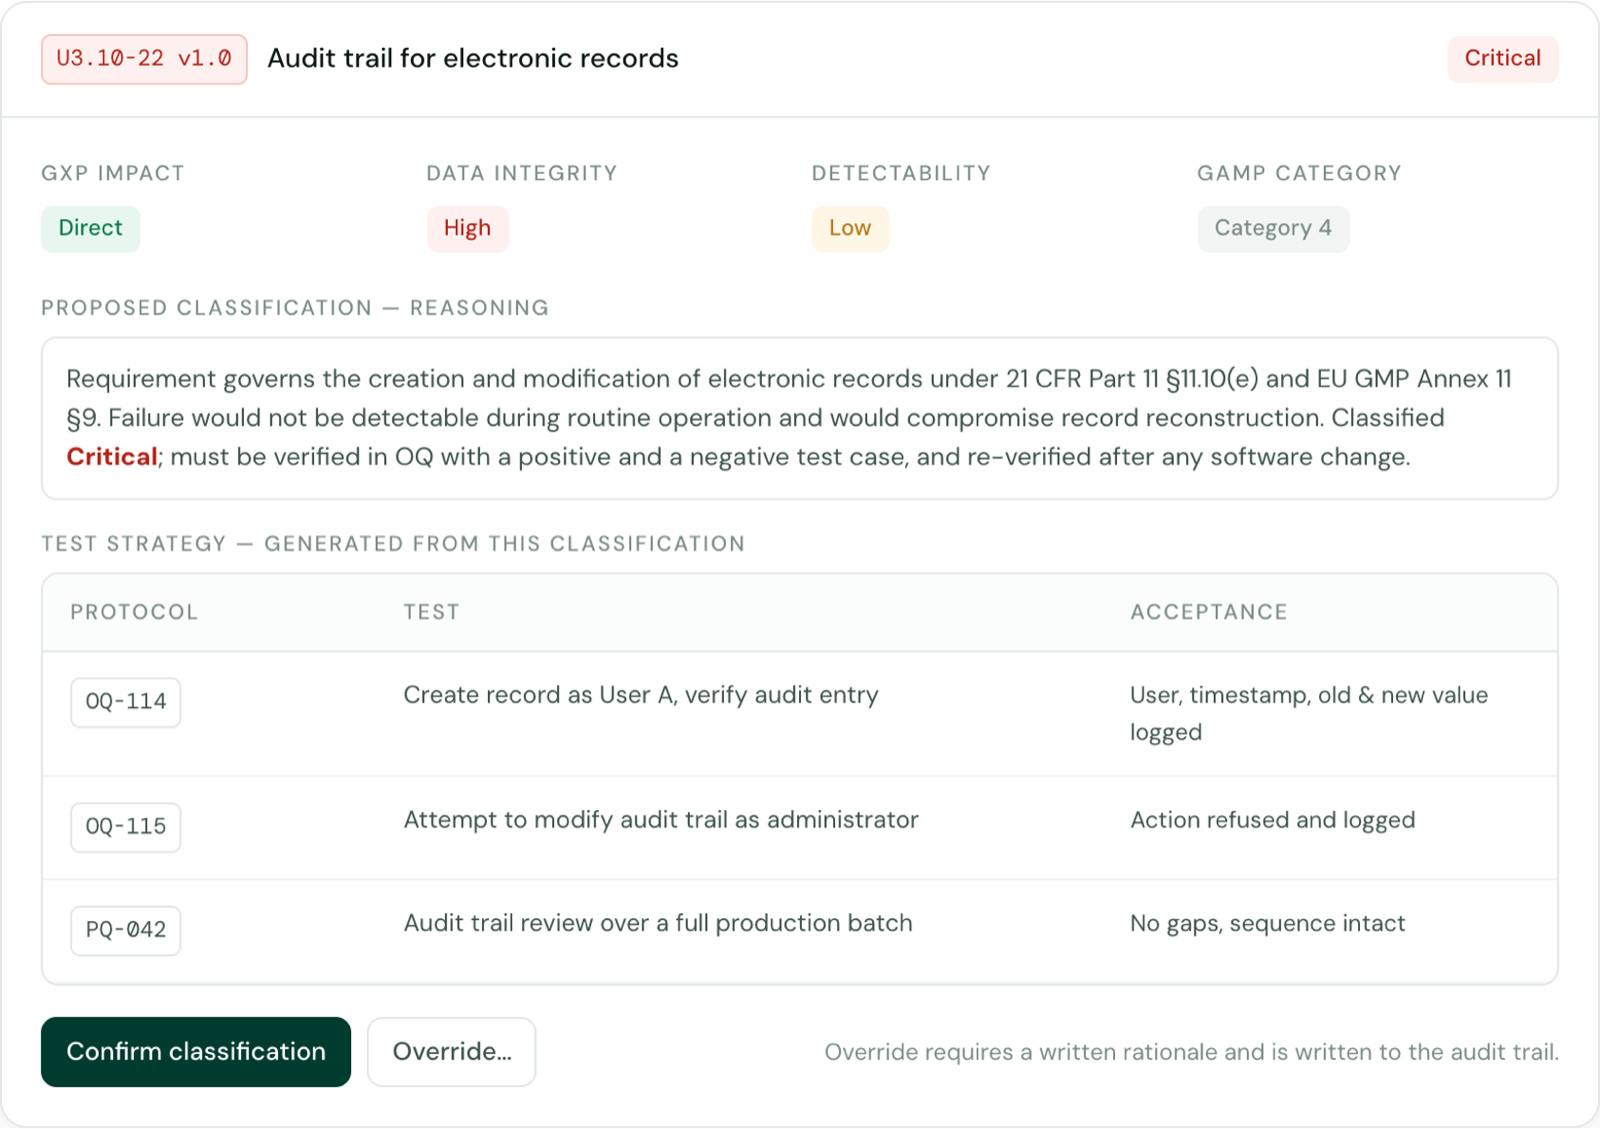The image size is (1600, 1129).
Task: Click the Low detectability tag
Action: coord(850,228)
